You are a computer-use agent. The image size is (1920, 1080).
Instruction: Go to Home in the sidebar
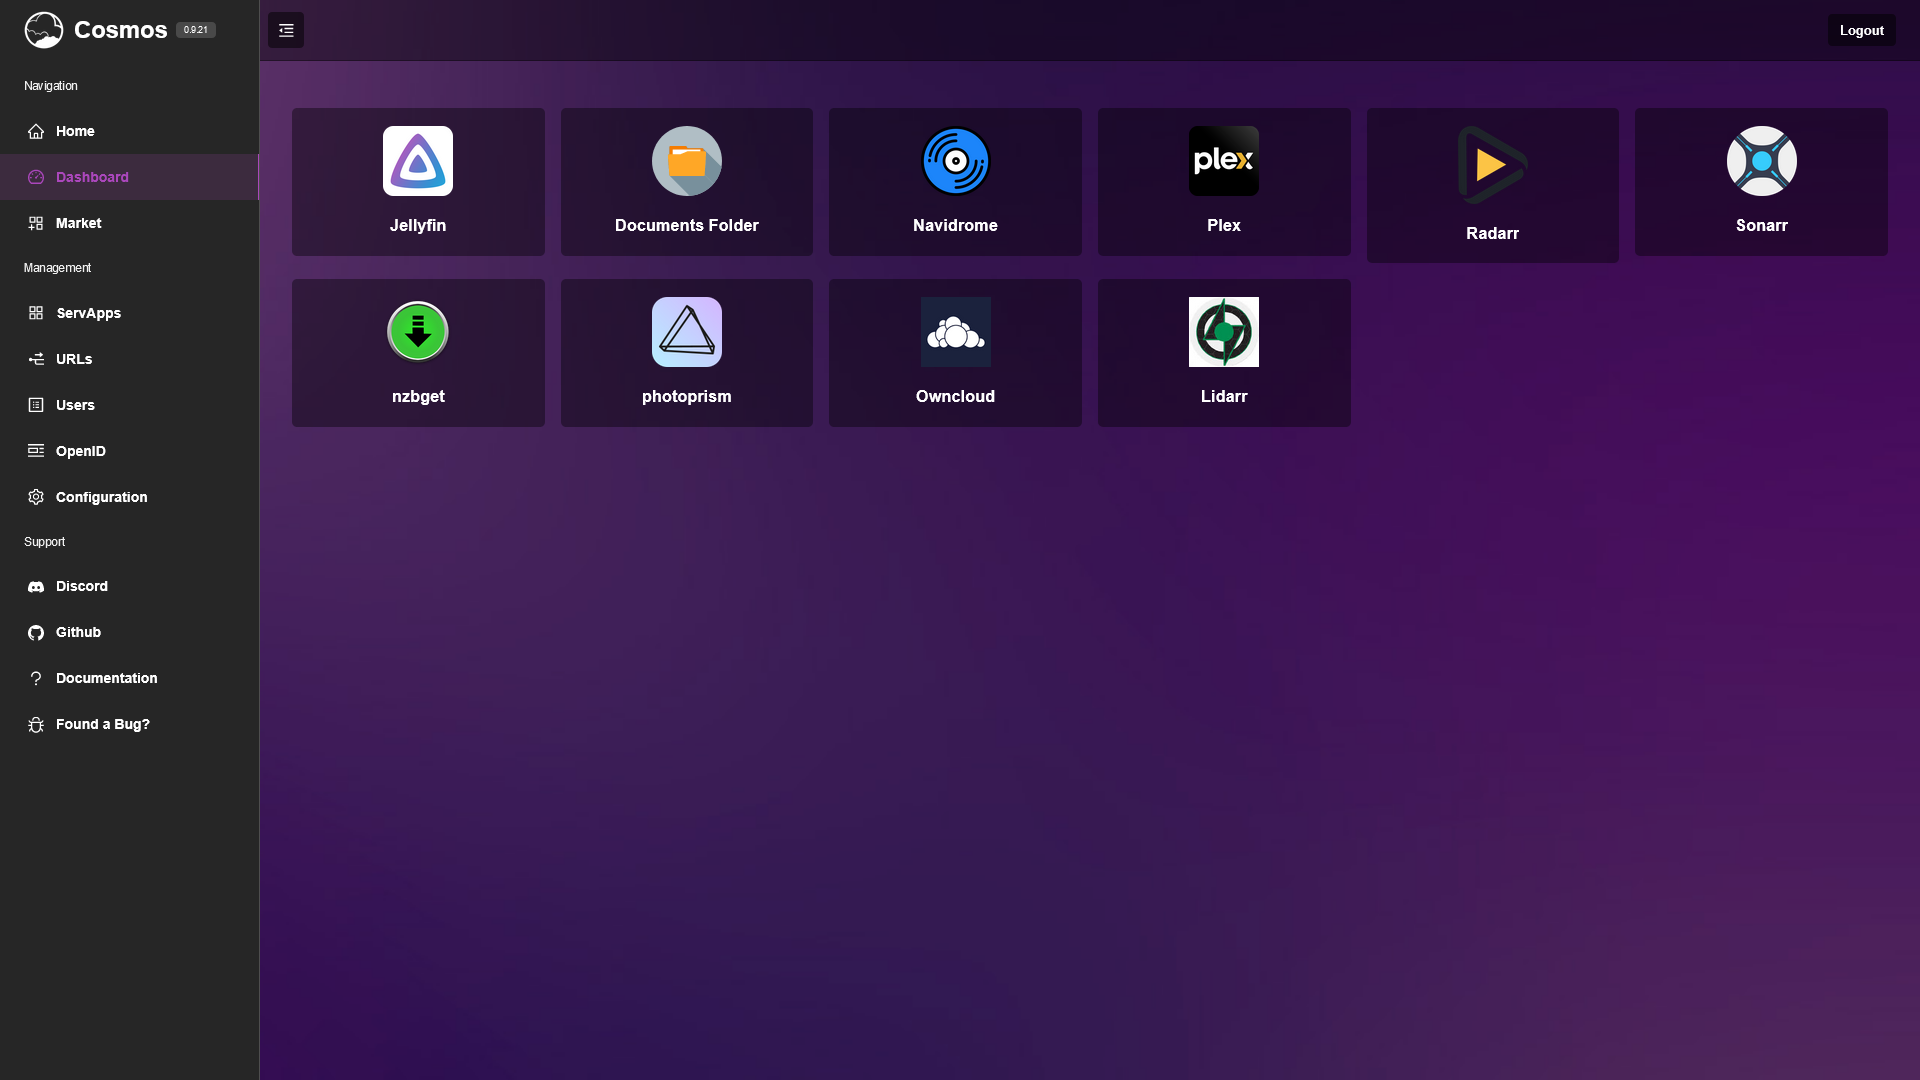(x=75, y=131)
